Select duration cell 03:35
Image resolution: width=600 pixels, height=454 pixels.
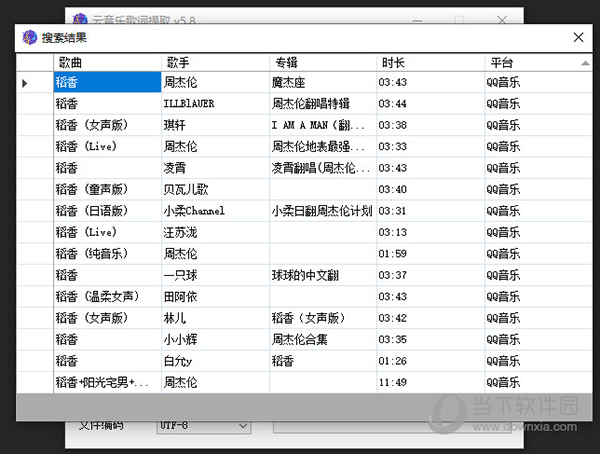click(x=430, y=340)
